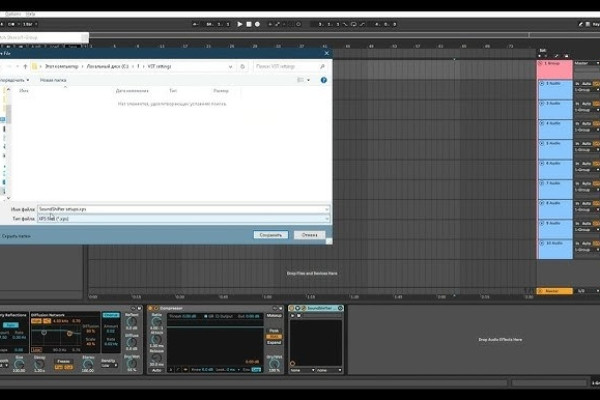Select the Peak mode in the Compressor
This screenshot has height=400, width=600.
(274, 330)
